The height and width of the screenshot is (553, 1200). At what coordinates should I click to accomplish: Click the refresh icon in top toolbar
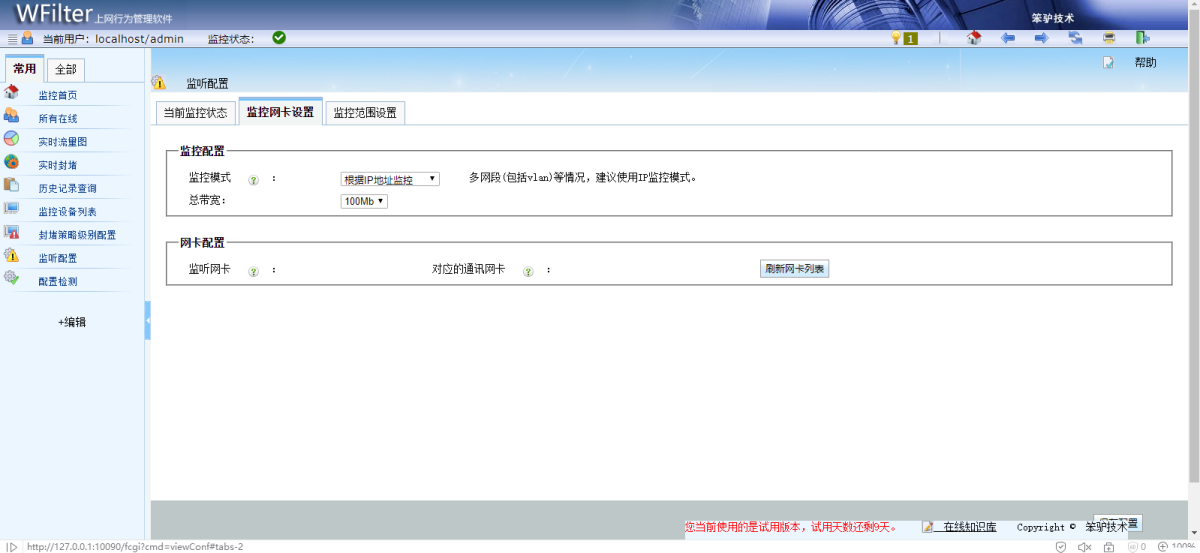pos(1075,38)
